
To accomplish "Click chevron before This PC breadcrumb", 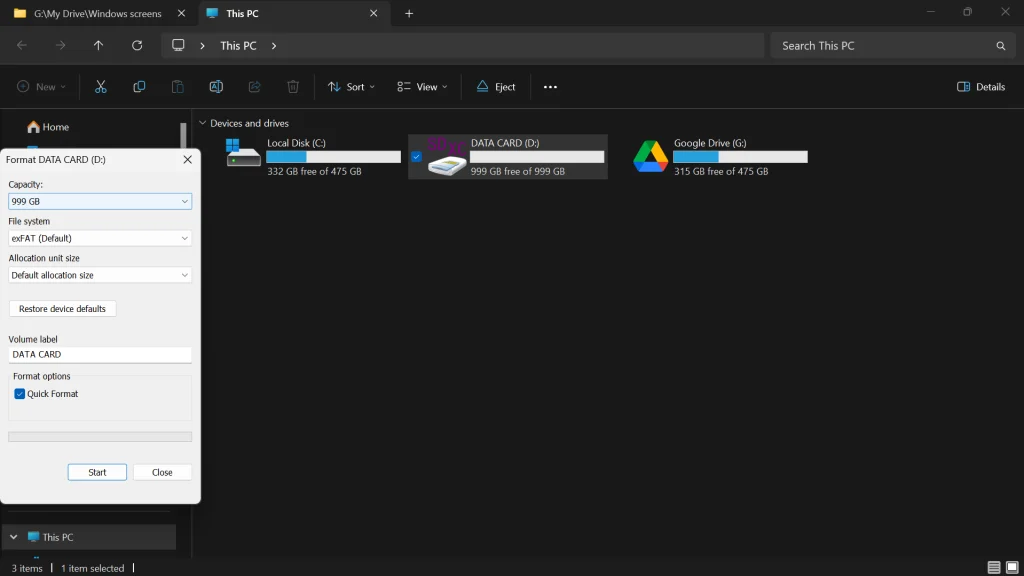I will pos(202,46).
